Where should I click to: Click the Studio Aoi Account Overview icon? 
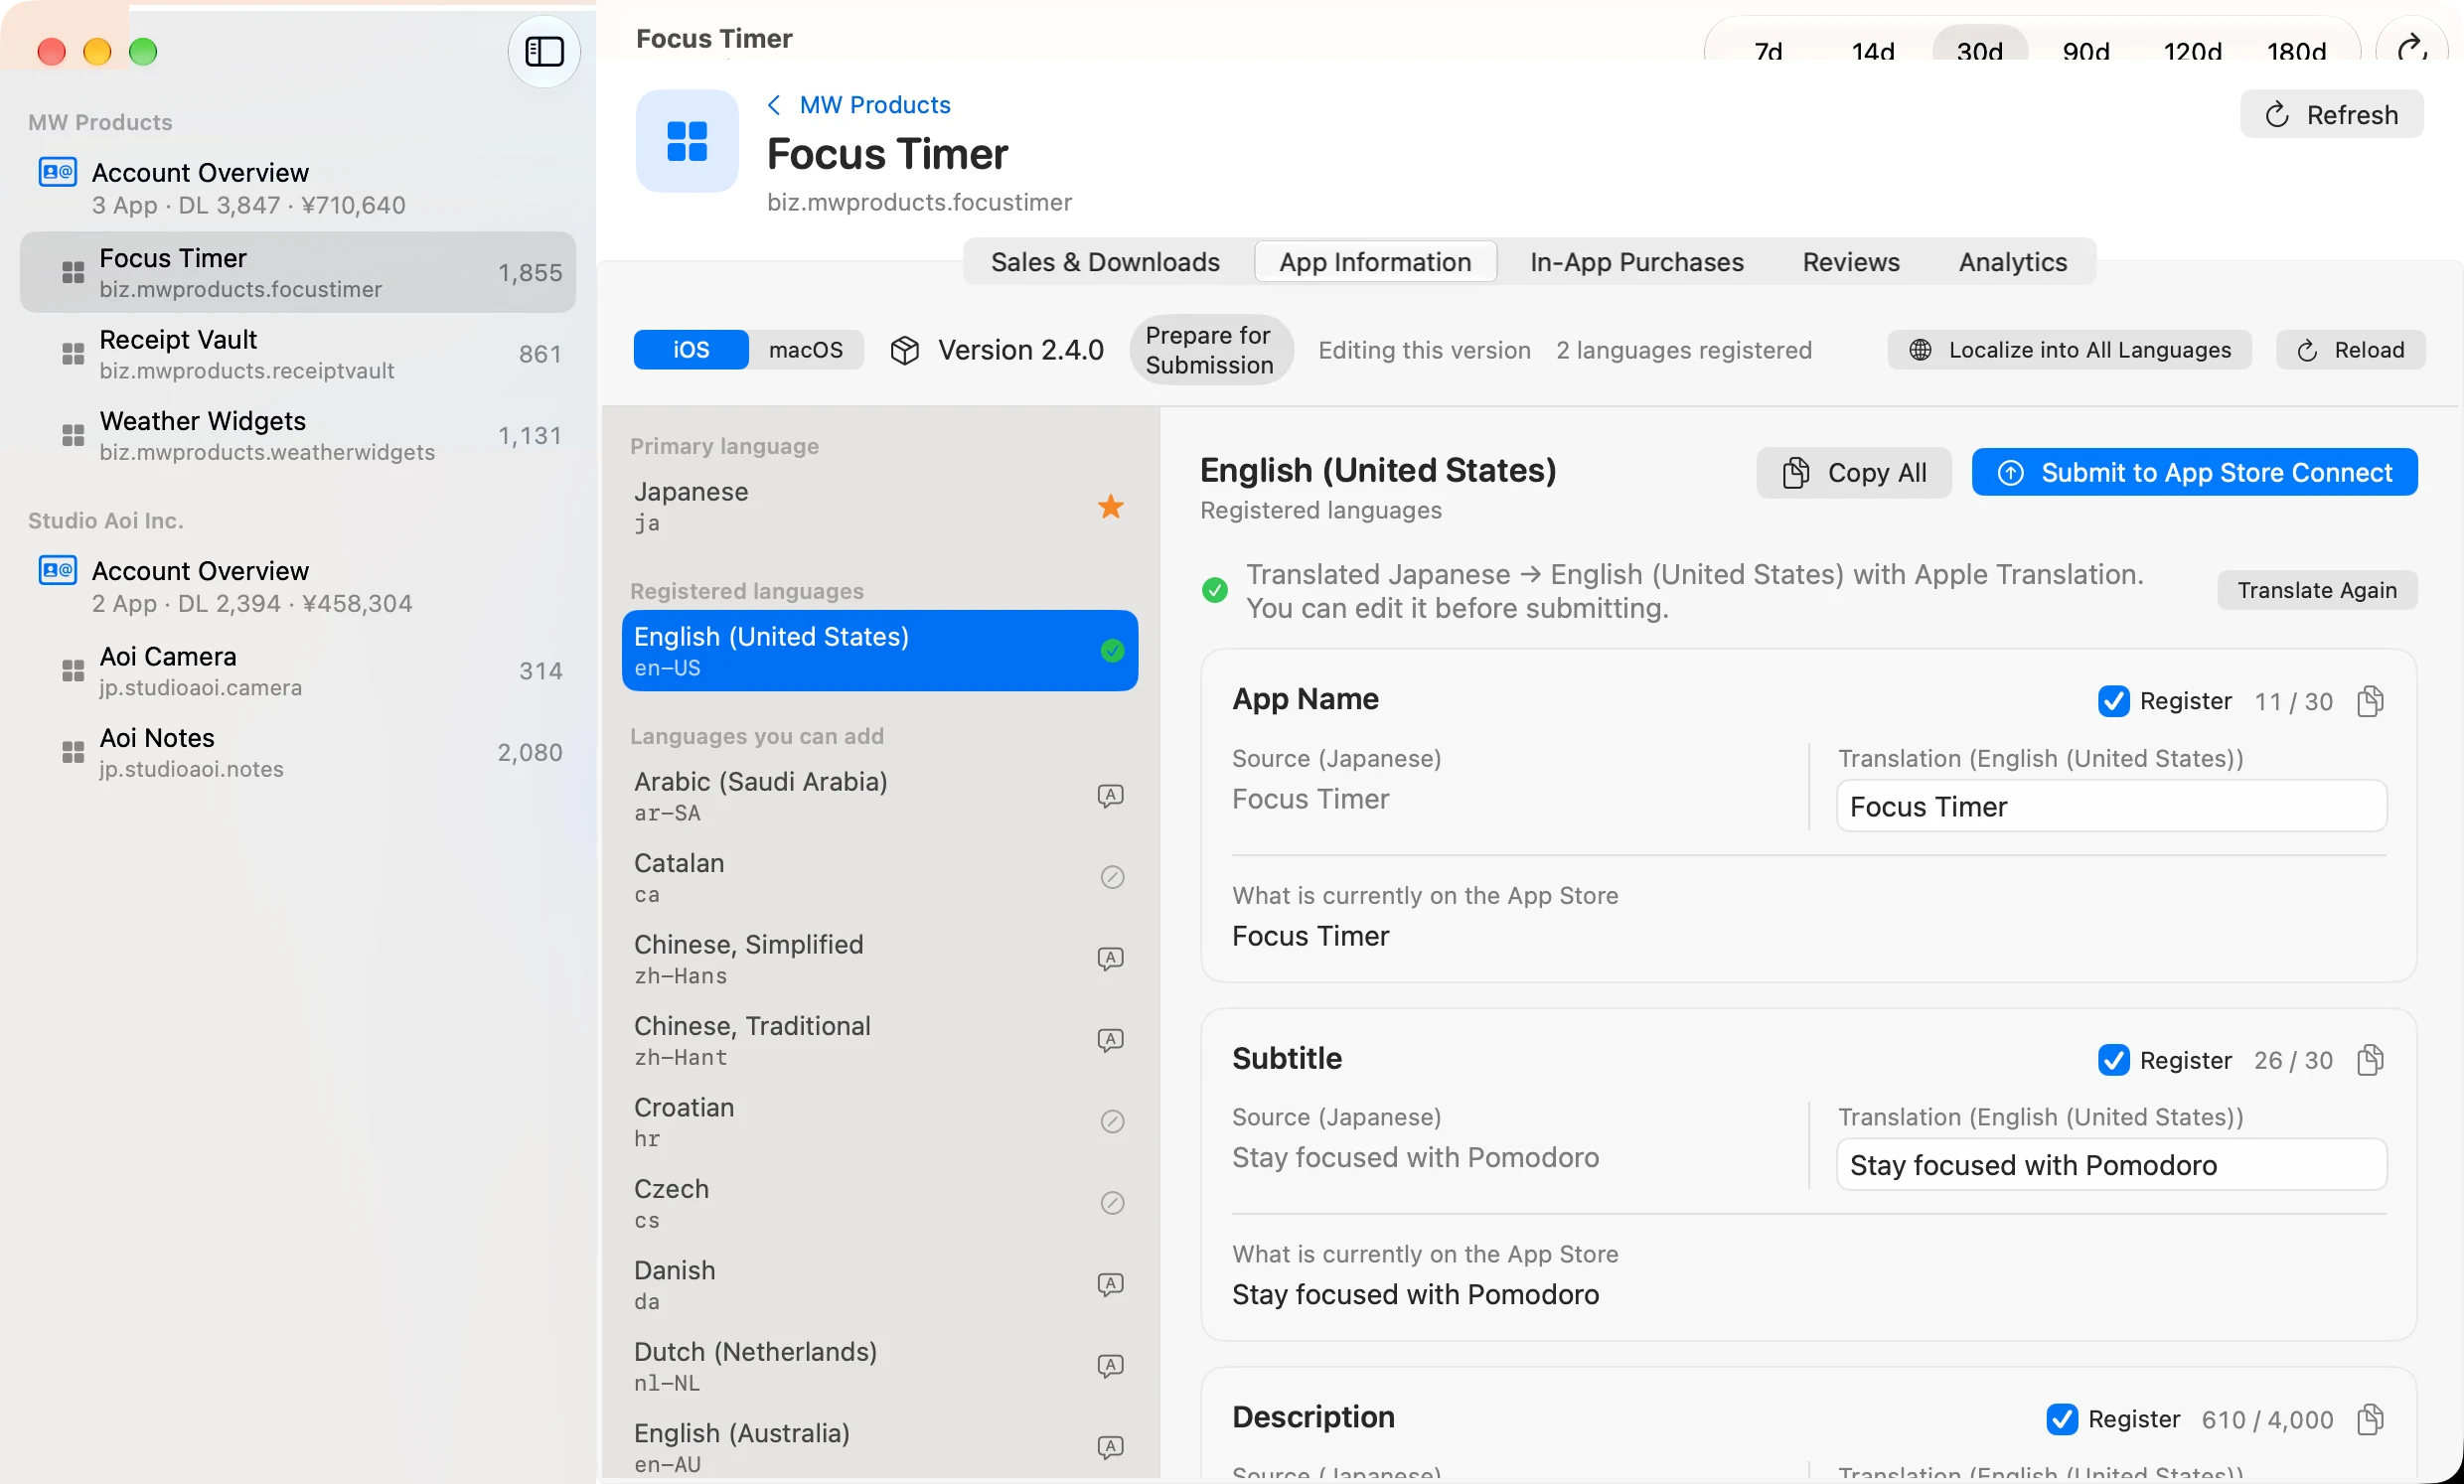pyautogui.click(x=58, y=570)
